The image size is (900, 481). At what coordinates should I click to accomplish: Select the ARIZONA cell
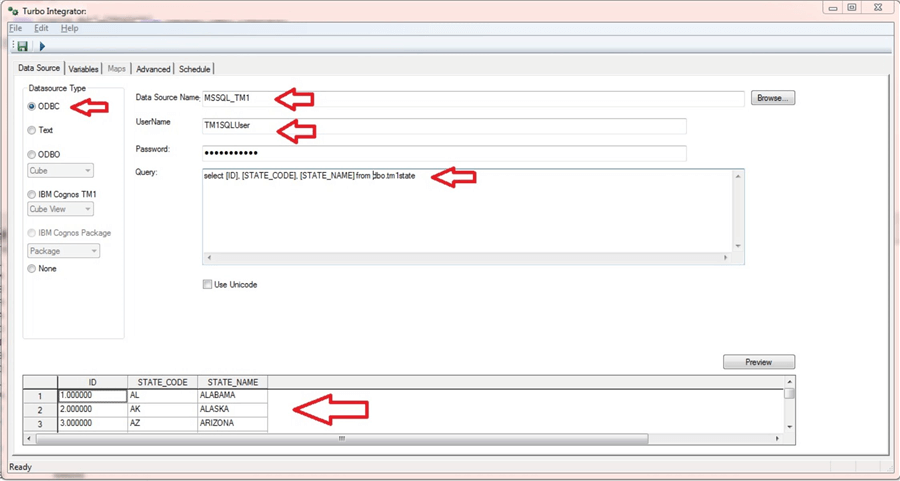[x=232, y=424]
